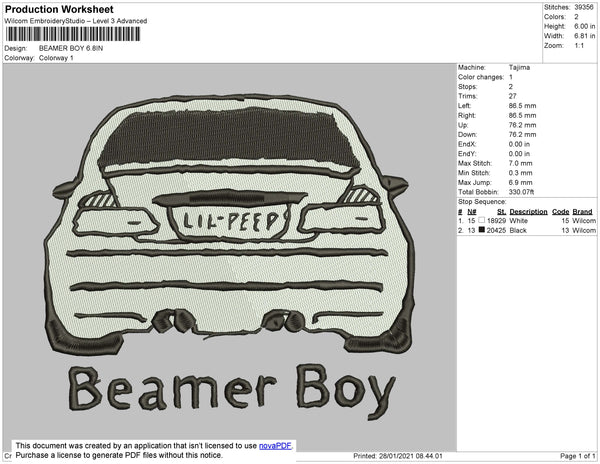600x464 pixels.
Task: Click the 'Brand' column header
Action: [x=582, y=212]
